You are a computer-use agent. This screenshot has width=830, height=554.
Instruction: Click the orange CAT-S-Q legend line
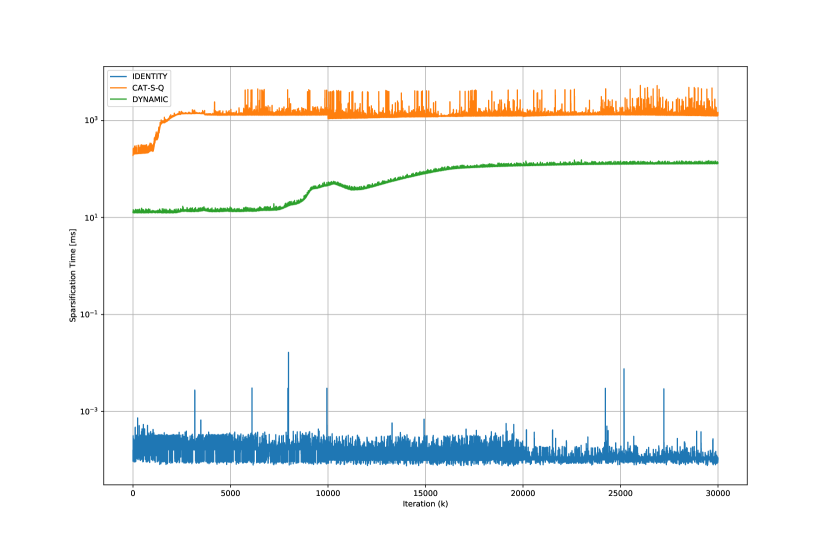pyautogui.click(x=119, y=88)
